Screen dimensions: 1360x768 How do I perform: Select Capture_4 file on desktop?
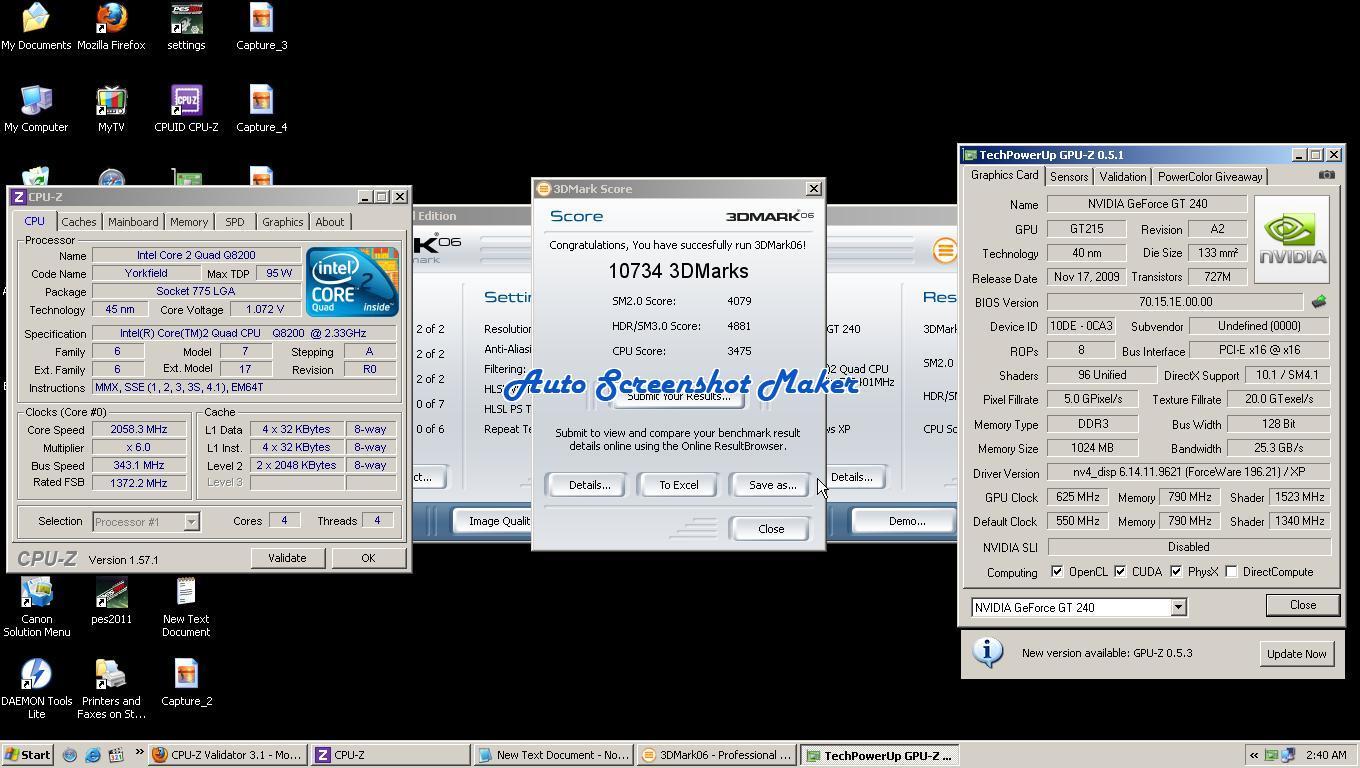[x=261, y=109]
